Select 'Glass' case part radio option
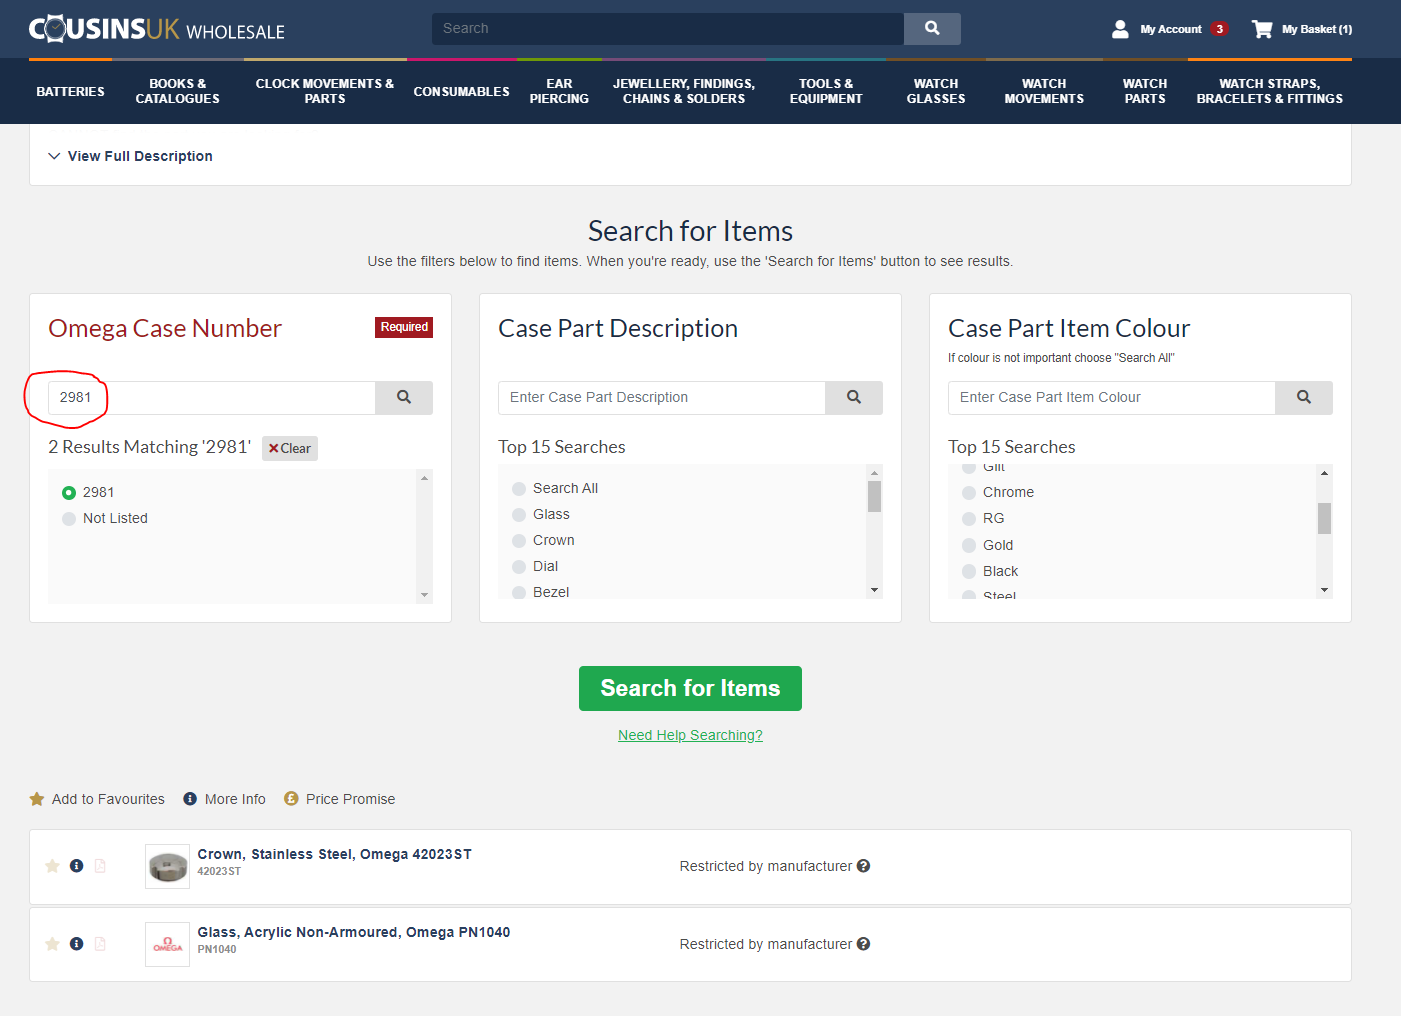This screenshot has height=1016, width=1401. (519, 515)
